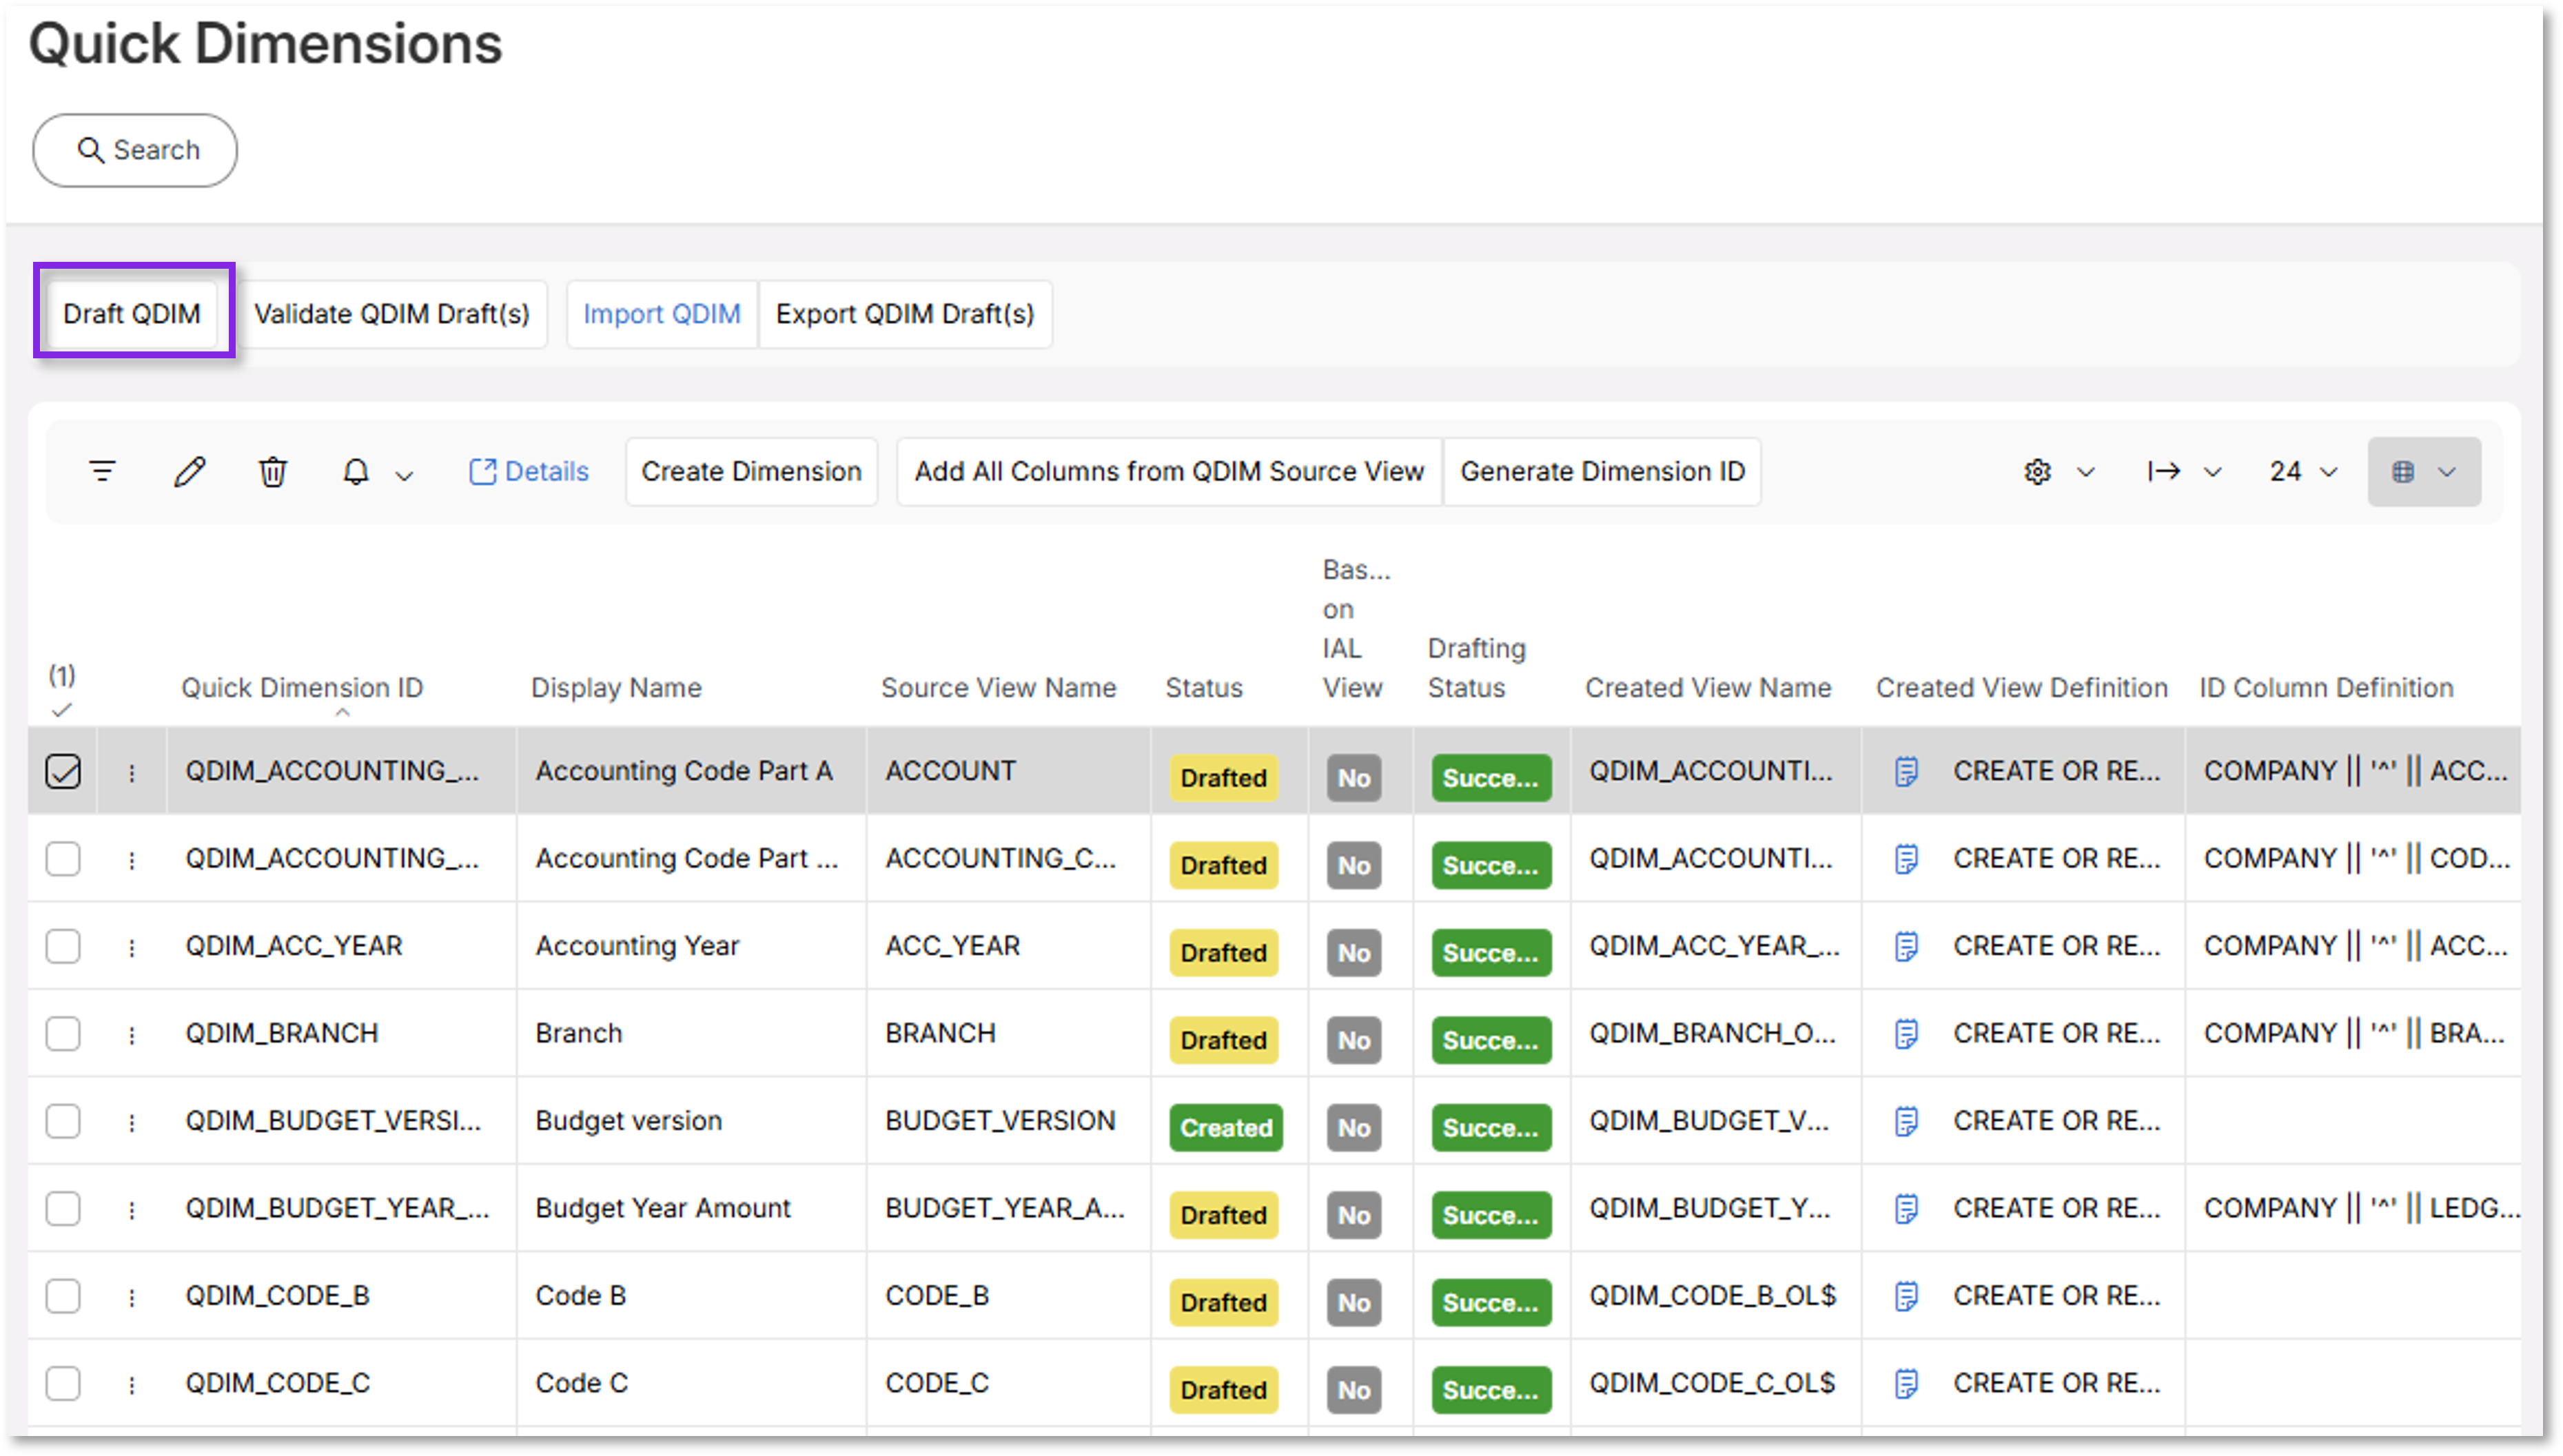Image resolution: width=2563 pixels, height=1456 pixels.
Task: Select the Budget Year Amount cell
Action: click(x=690, y=1209)
